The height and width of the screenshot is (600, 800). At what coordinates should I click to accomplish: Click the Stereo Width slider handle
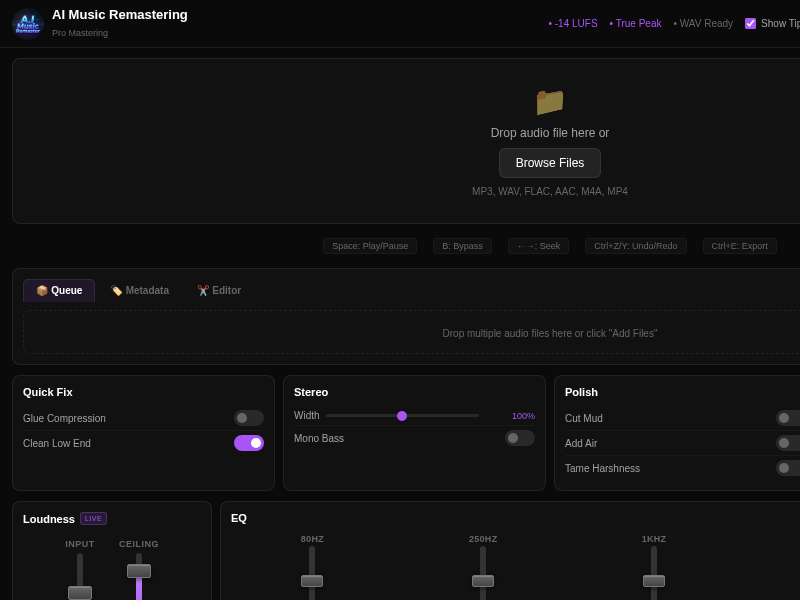(402, 416)
